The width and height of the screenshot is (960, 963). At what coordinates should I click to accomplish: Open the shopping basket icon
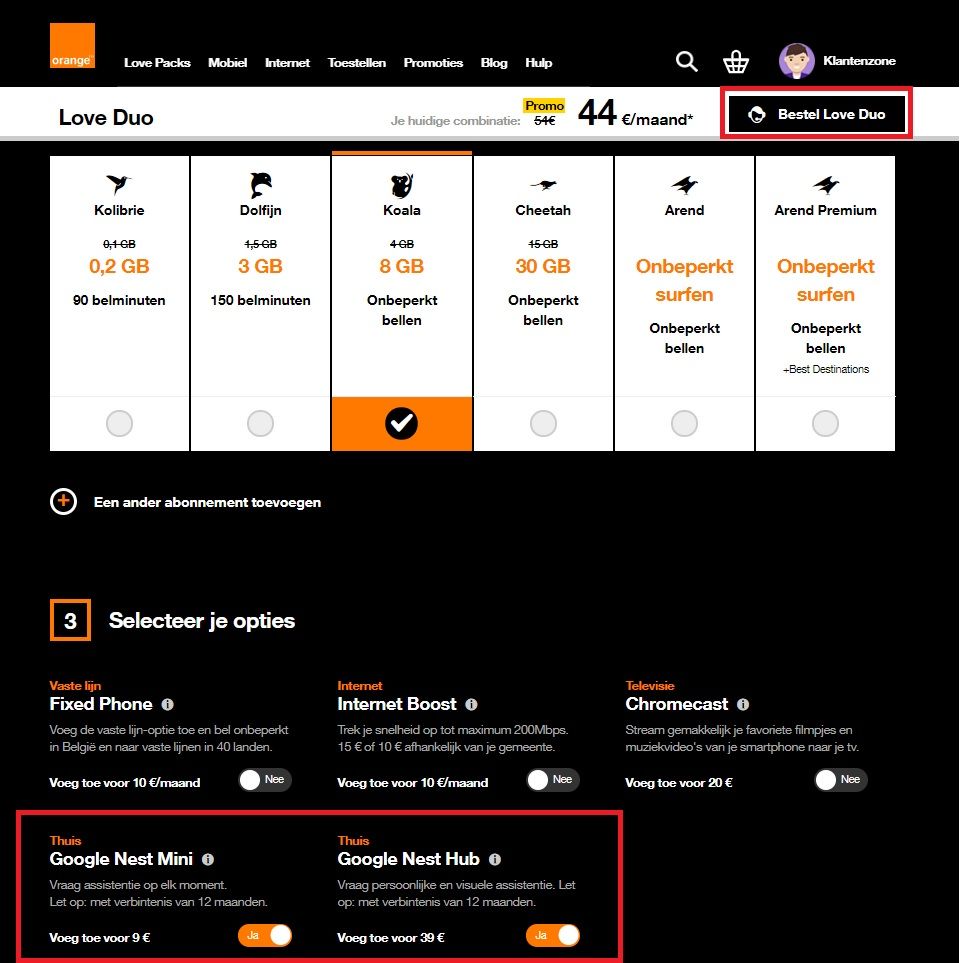[x=735, y=61]
